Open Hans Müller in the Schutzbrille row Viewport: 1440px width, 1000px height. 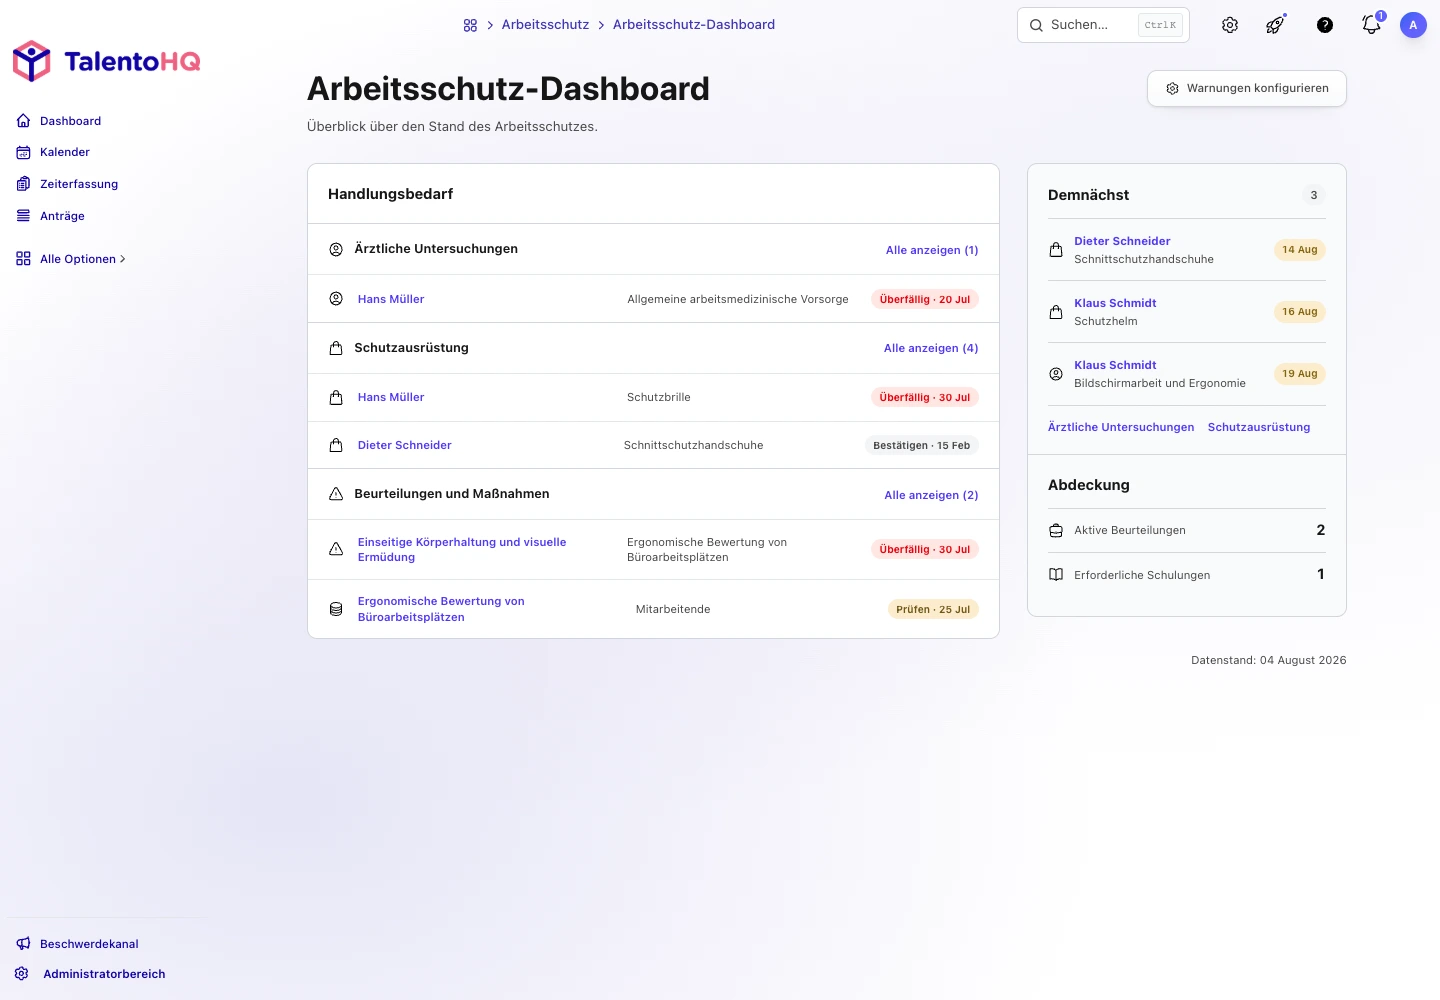coord(391,397)
